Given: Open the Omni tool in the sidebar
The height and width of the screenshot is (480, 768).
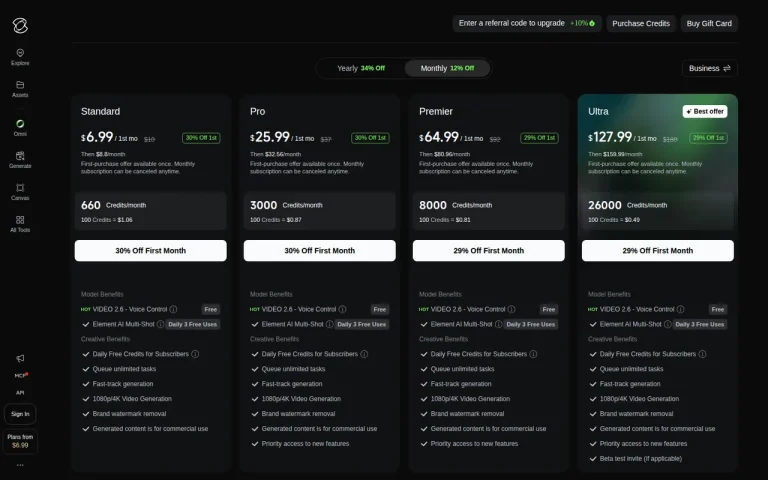Looking at the screenshot, I should 20,128.
